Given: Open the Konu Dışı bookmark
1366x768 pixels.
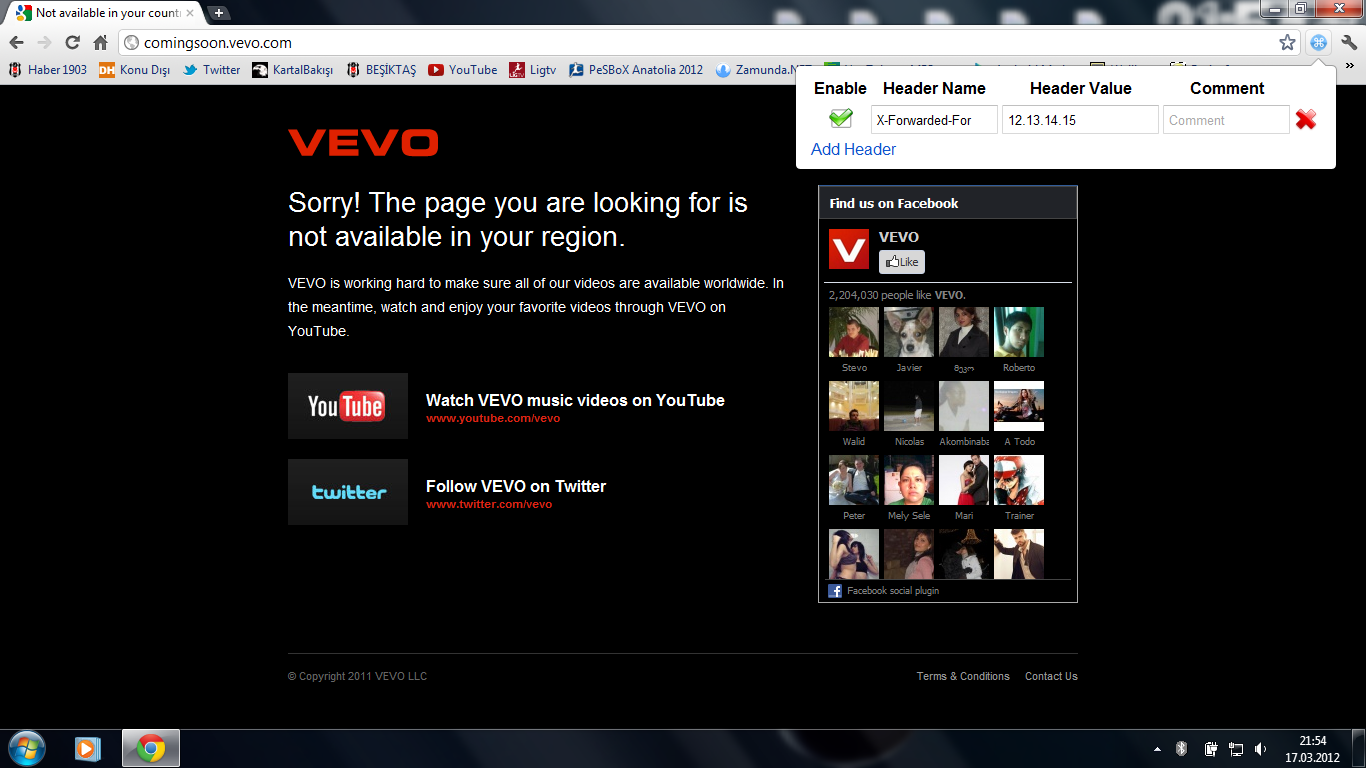Looking at the screenshot, I should (135, 70).
